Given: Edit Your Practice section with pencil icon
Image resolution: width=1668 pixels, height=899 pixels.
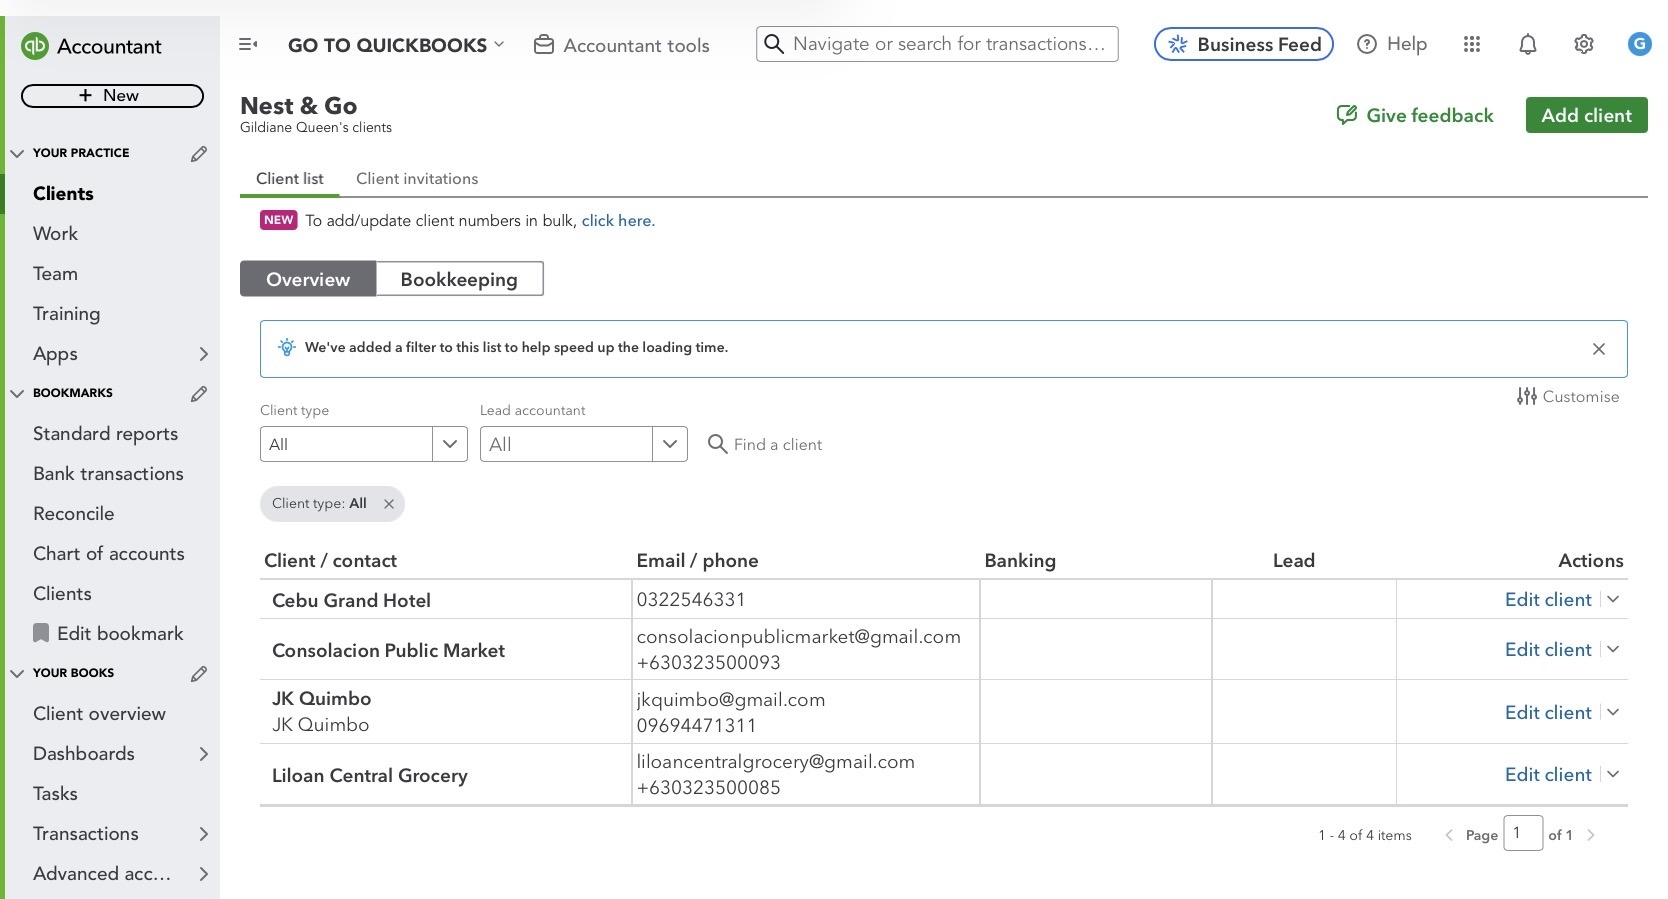Looking at the screenshot, I should (199, 153).
